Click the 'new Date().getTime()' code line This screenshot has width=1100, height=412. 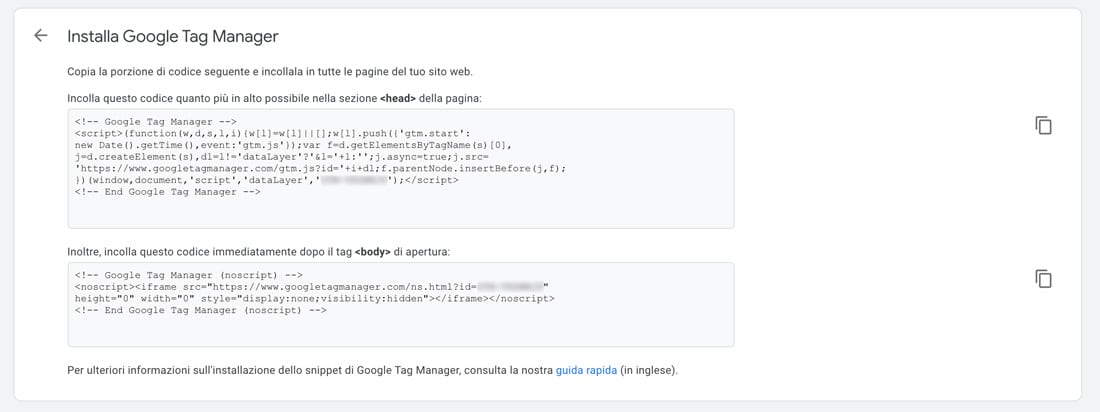(294, 145)
